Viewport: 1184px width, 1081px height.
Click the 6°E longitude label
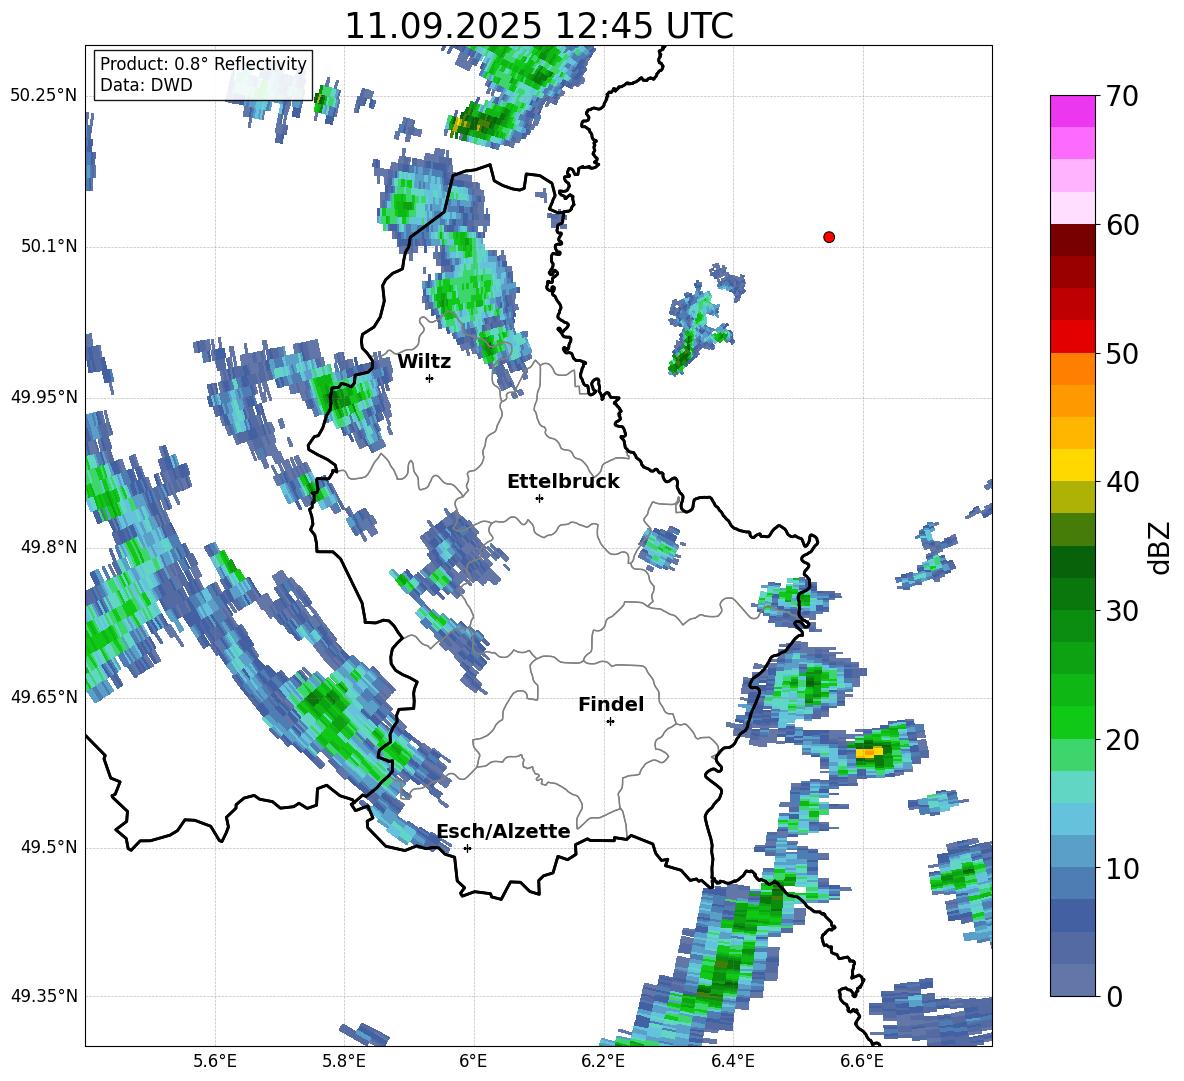tap(473, 1061)
